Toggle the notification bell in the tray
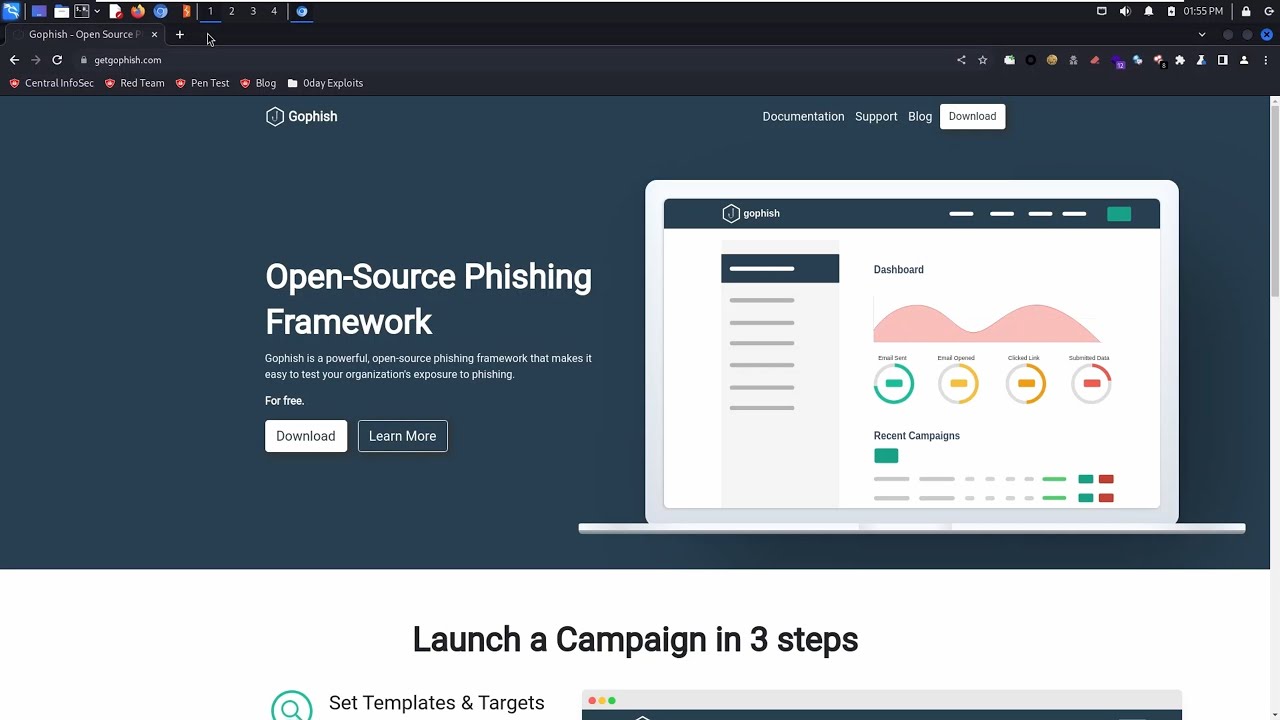The height and width of the screenshot is (720, 1280). click(x=1149, y=11)
